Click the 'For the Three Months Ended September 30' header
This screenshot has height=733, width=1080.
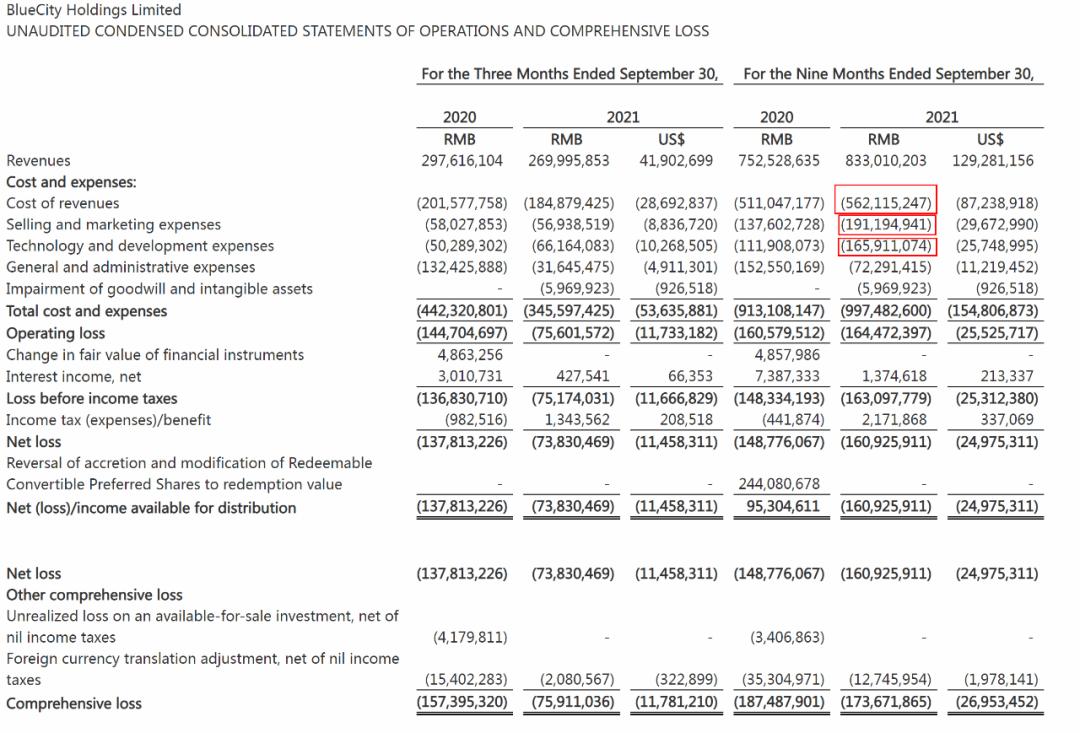pos(570,74)
